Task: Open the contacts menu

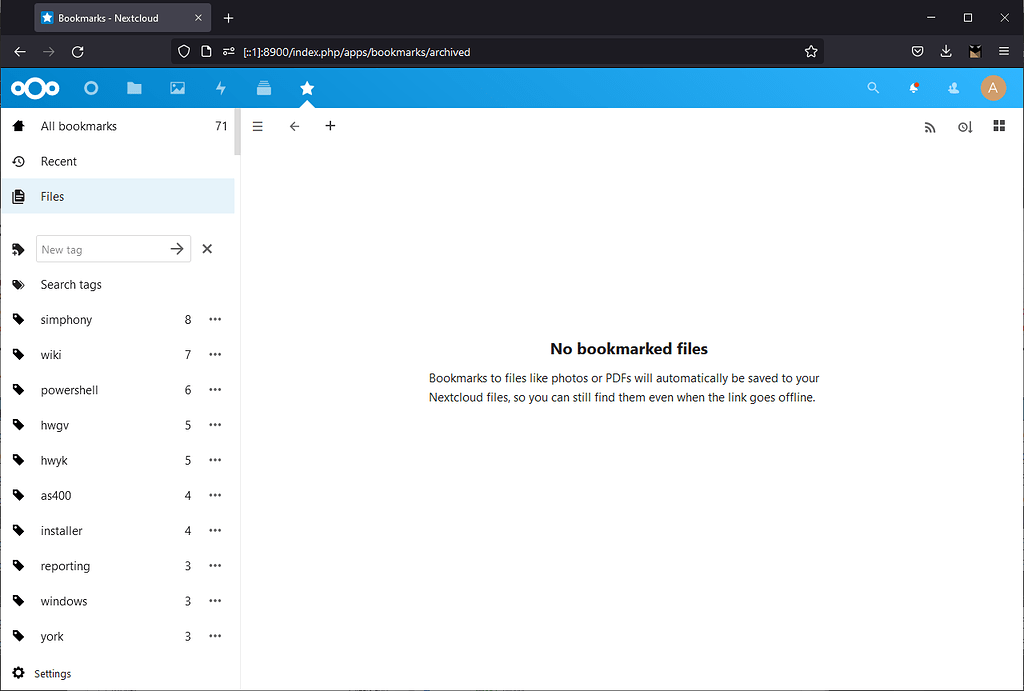Action: 953,88
